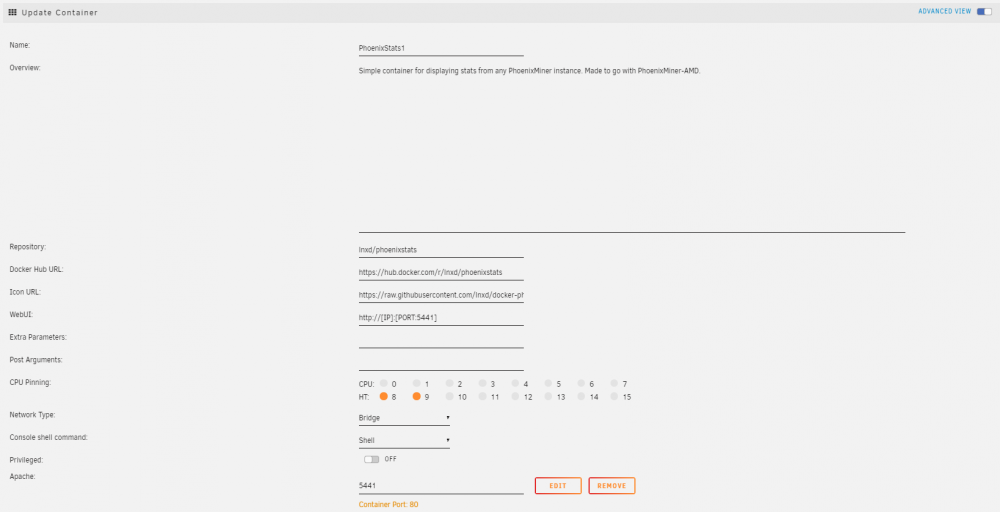Enable CPU pinning for HT core 13
Image resolution: width=1000 pixels, height=512 pixels.
[x=548, y=397]
